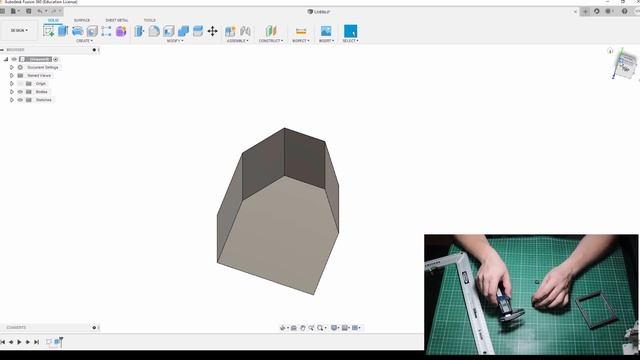Image resolution: width=640 pixels, height=360 pixels.
Task: Toggle visibility of the Origin folder
Action: pyautogui.click(x=20, y=84)
